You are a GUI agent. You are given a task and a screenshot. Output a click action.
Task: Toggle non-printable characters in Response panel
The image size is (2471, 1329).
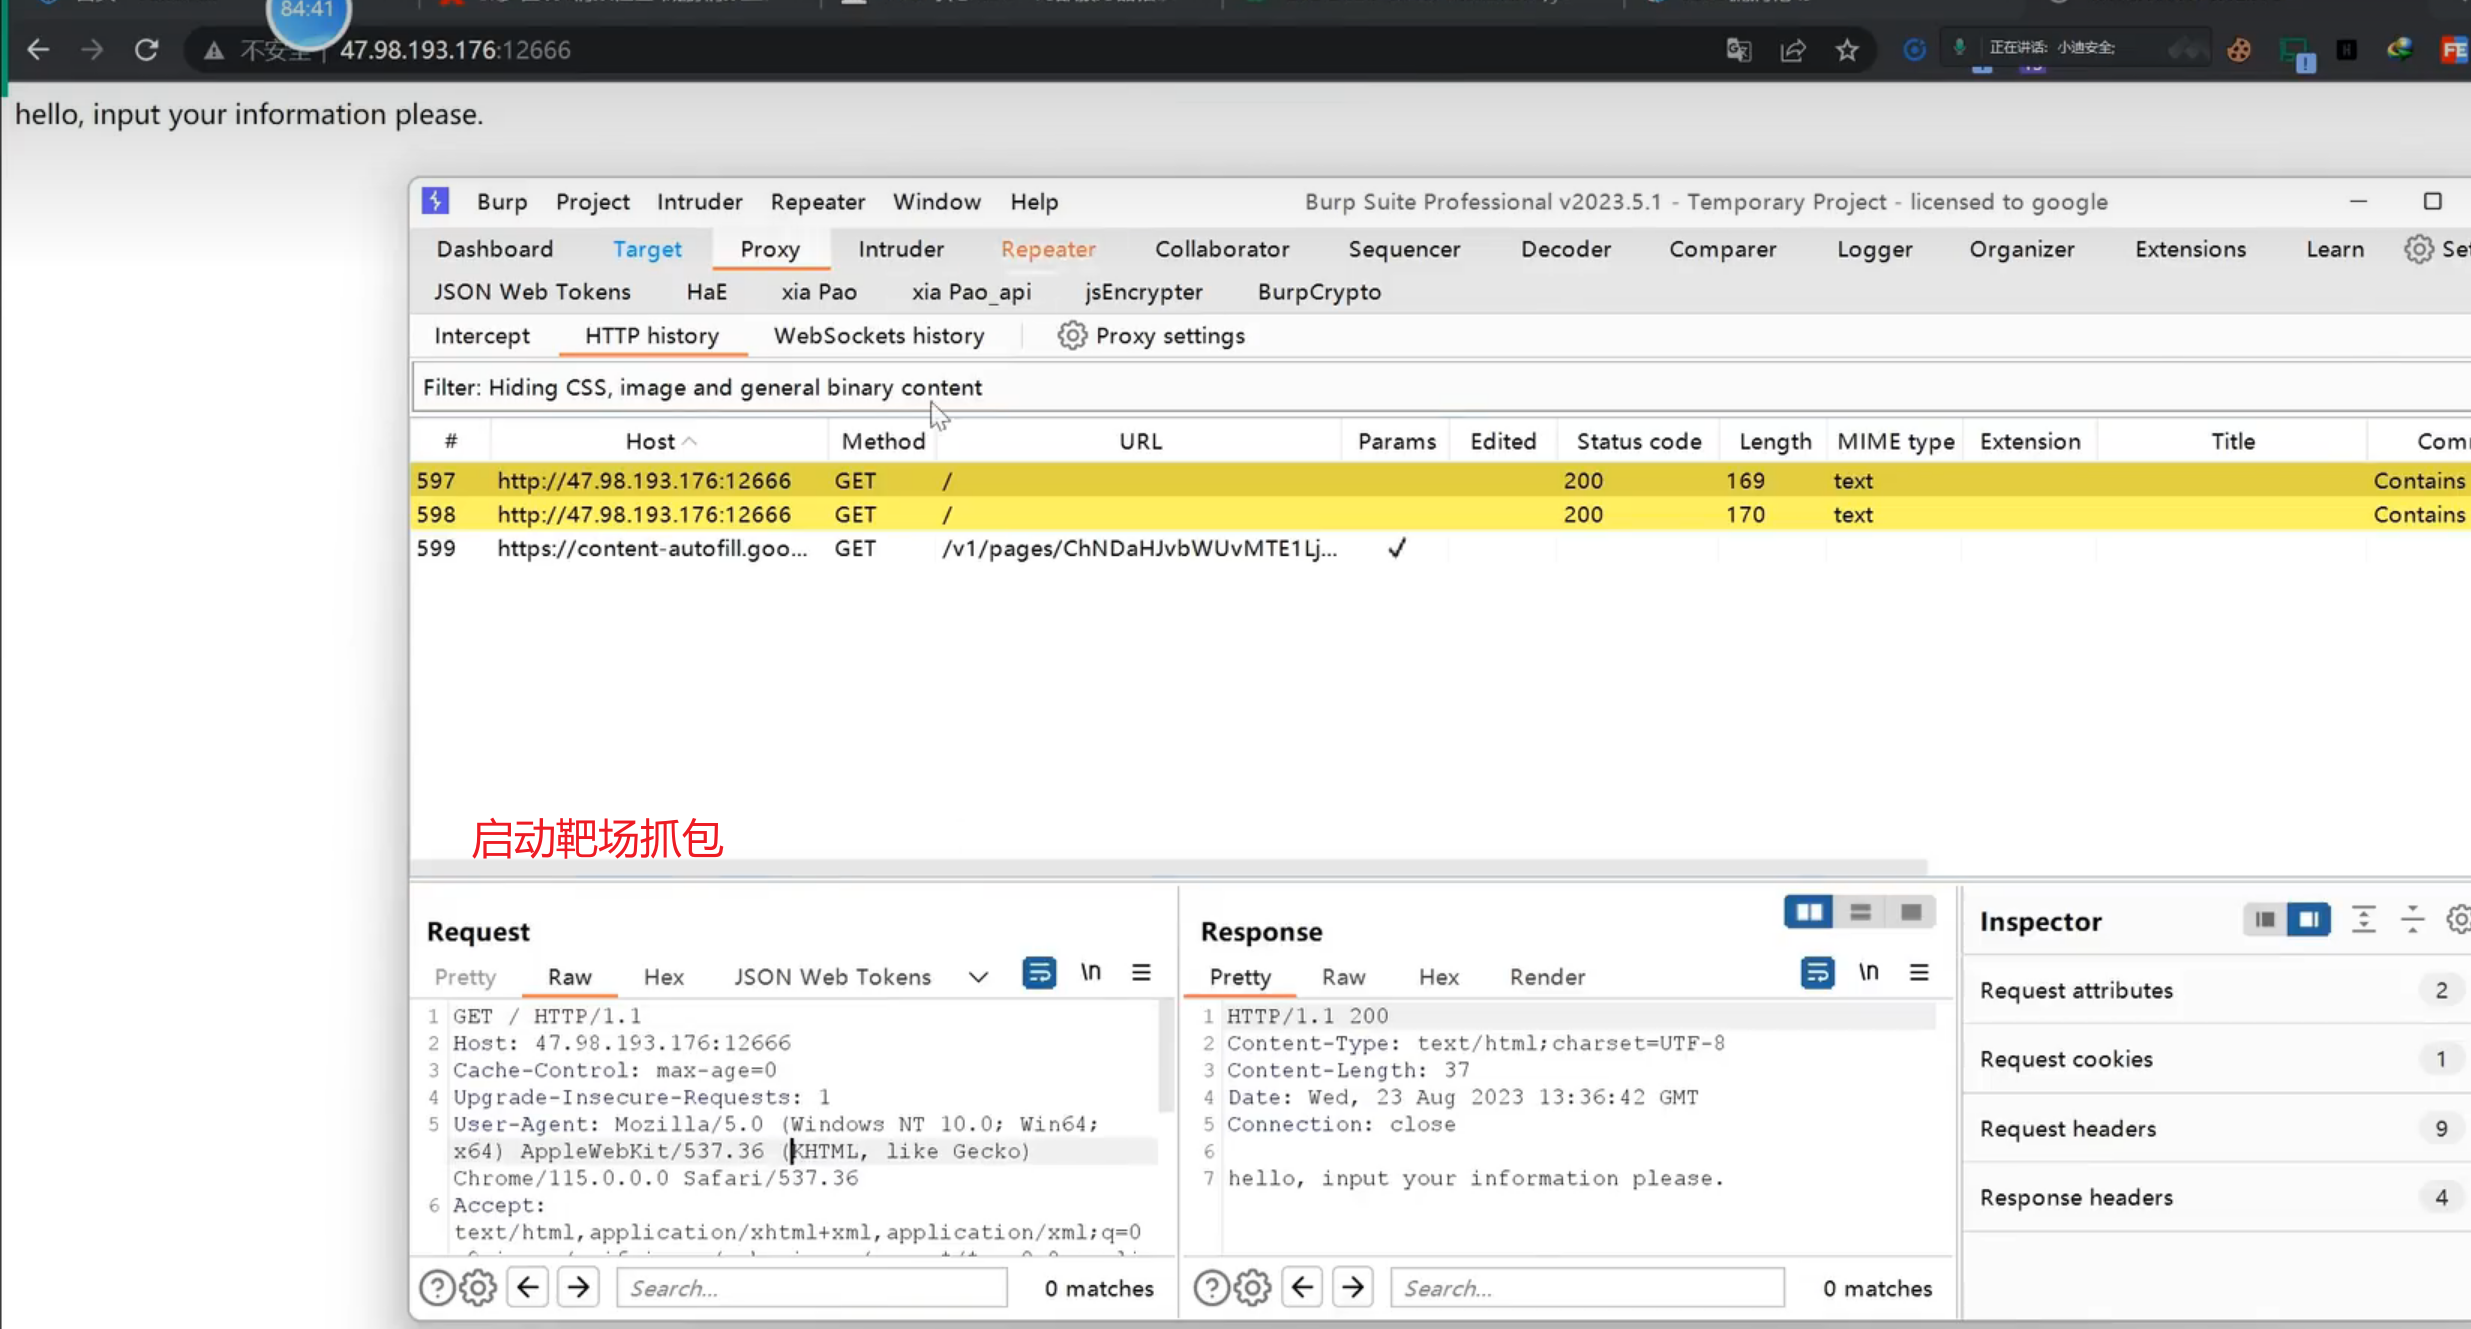(x=1868, y=973)
